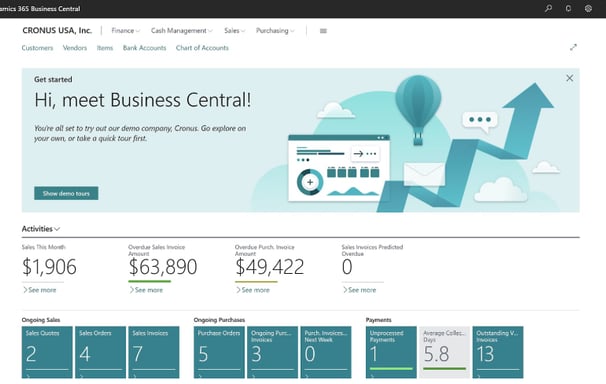This screenshot has width=606, height=384.
Task: Click the Show demo tours button
Action: click(66, 193)
